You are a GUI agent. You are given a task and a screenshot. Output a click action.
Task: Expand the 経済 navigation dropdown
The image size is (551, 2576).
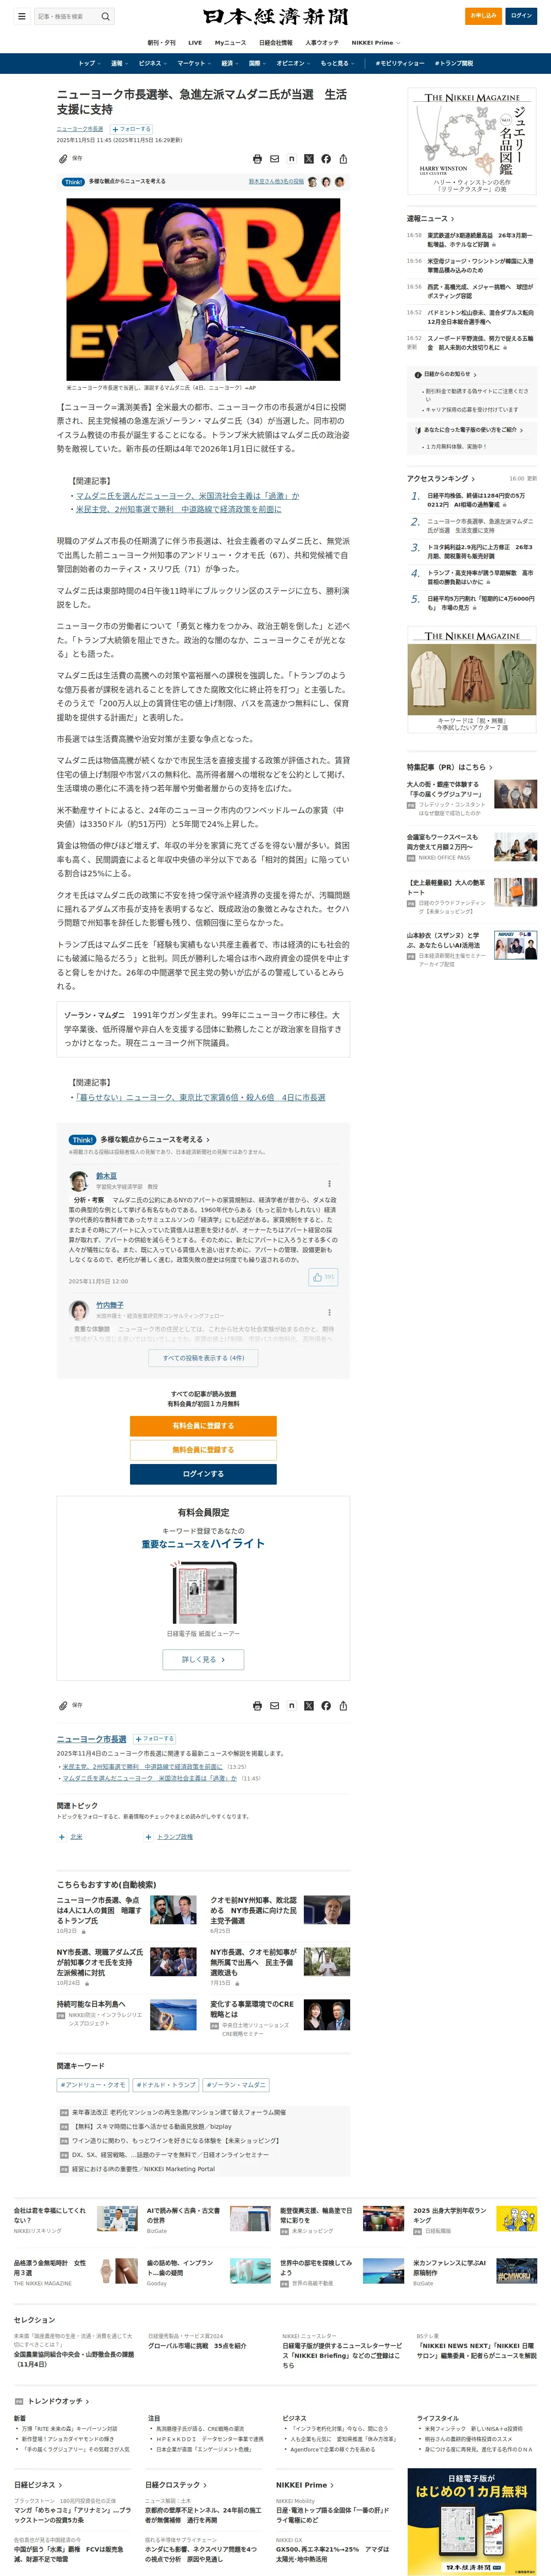230,63
